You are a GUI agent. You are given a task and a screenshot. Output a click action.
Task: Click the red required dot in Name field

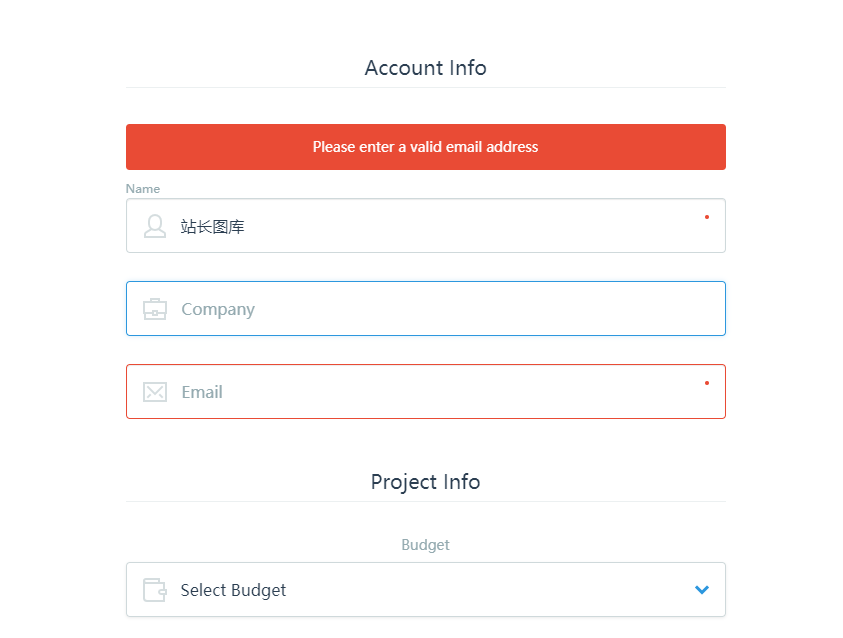pos(707,216)
